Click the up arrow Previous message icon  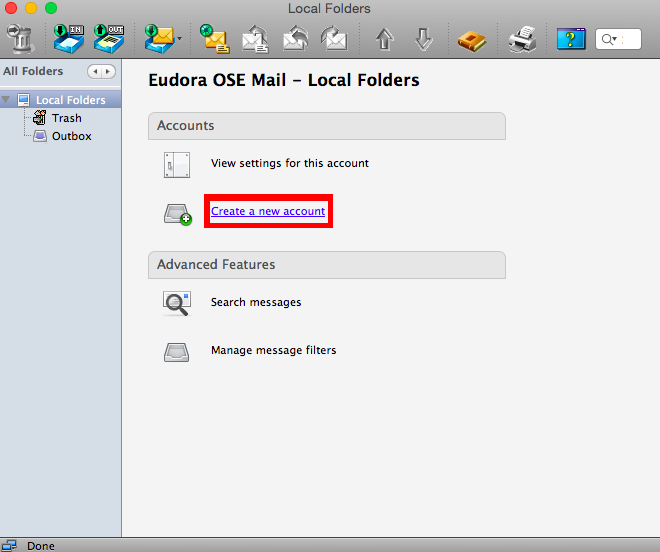click(x=384, y=39)
